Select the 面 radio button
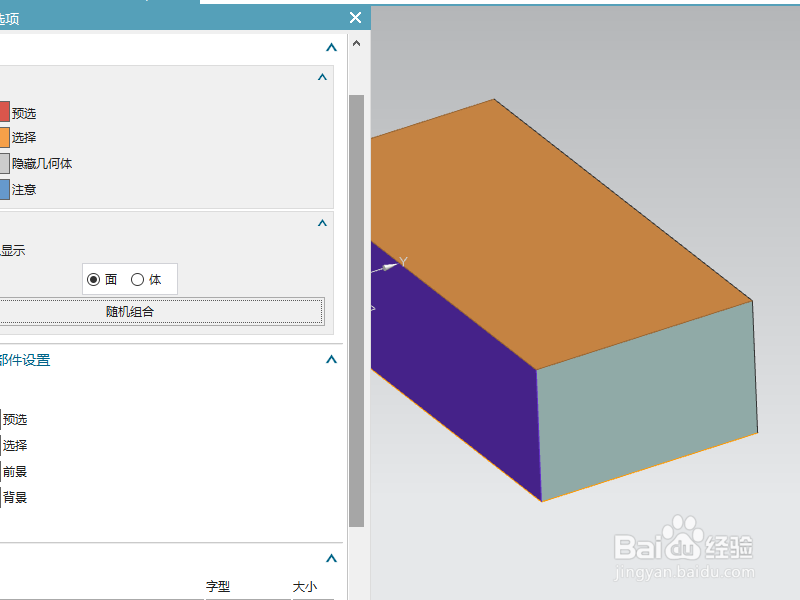Screen dimensions: 800x600 tap(93, 280)
